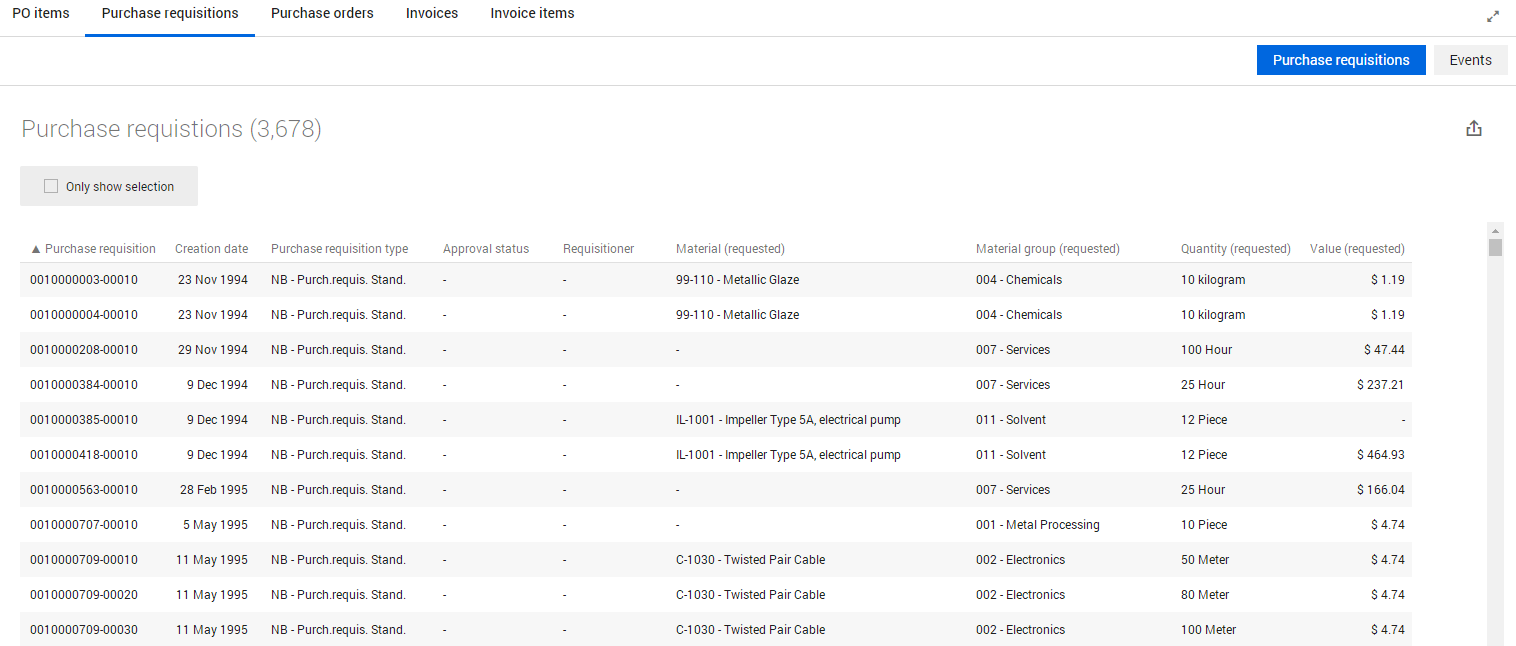Click the ascending sort arrow on Purchase requisition
Viewport: 1516px width, 646px height.
tap(36, 249)
